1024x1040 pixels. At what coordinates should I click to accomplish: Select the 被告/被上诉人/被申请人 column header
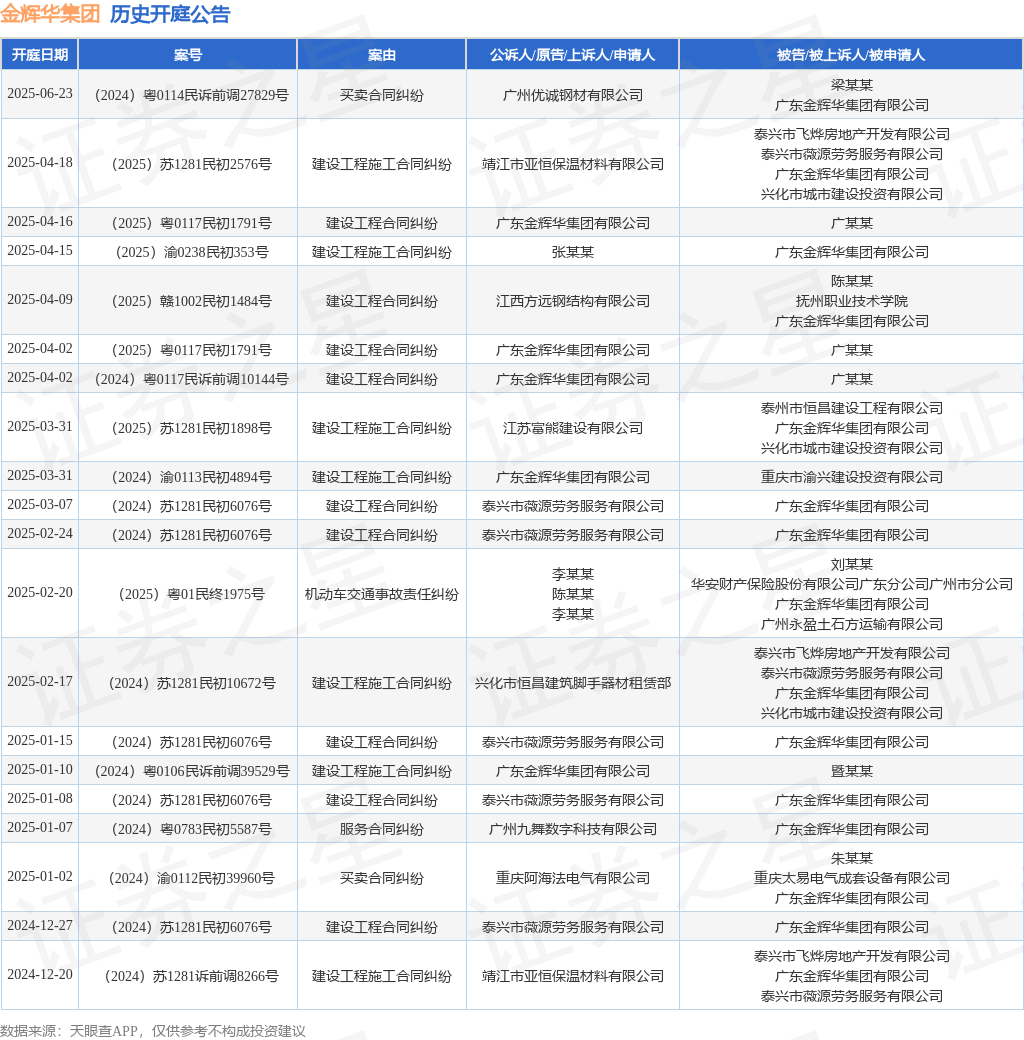point(851,55)
